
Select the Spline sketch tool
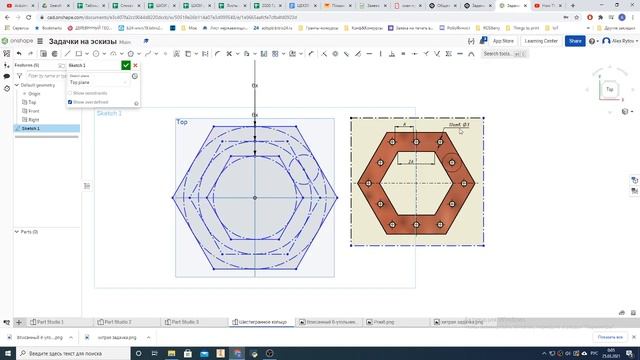pos(148,53)
